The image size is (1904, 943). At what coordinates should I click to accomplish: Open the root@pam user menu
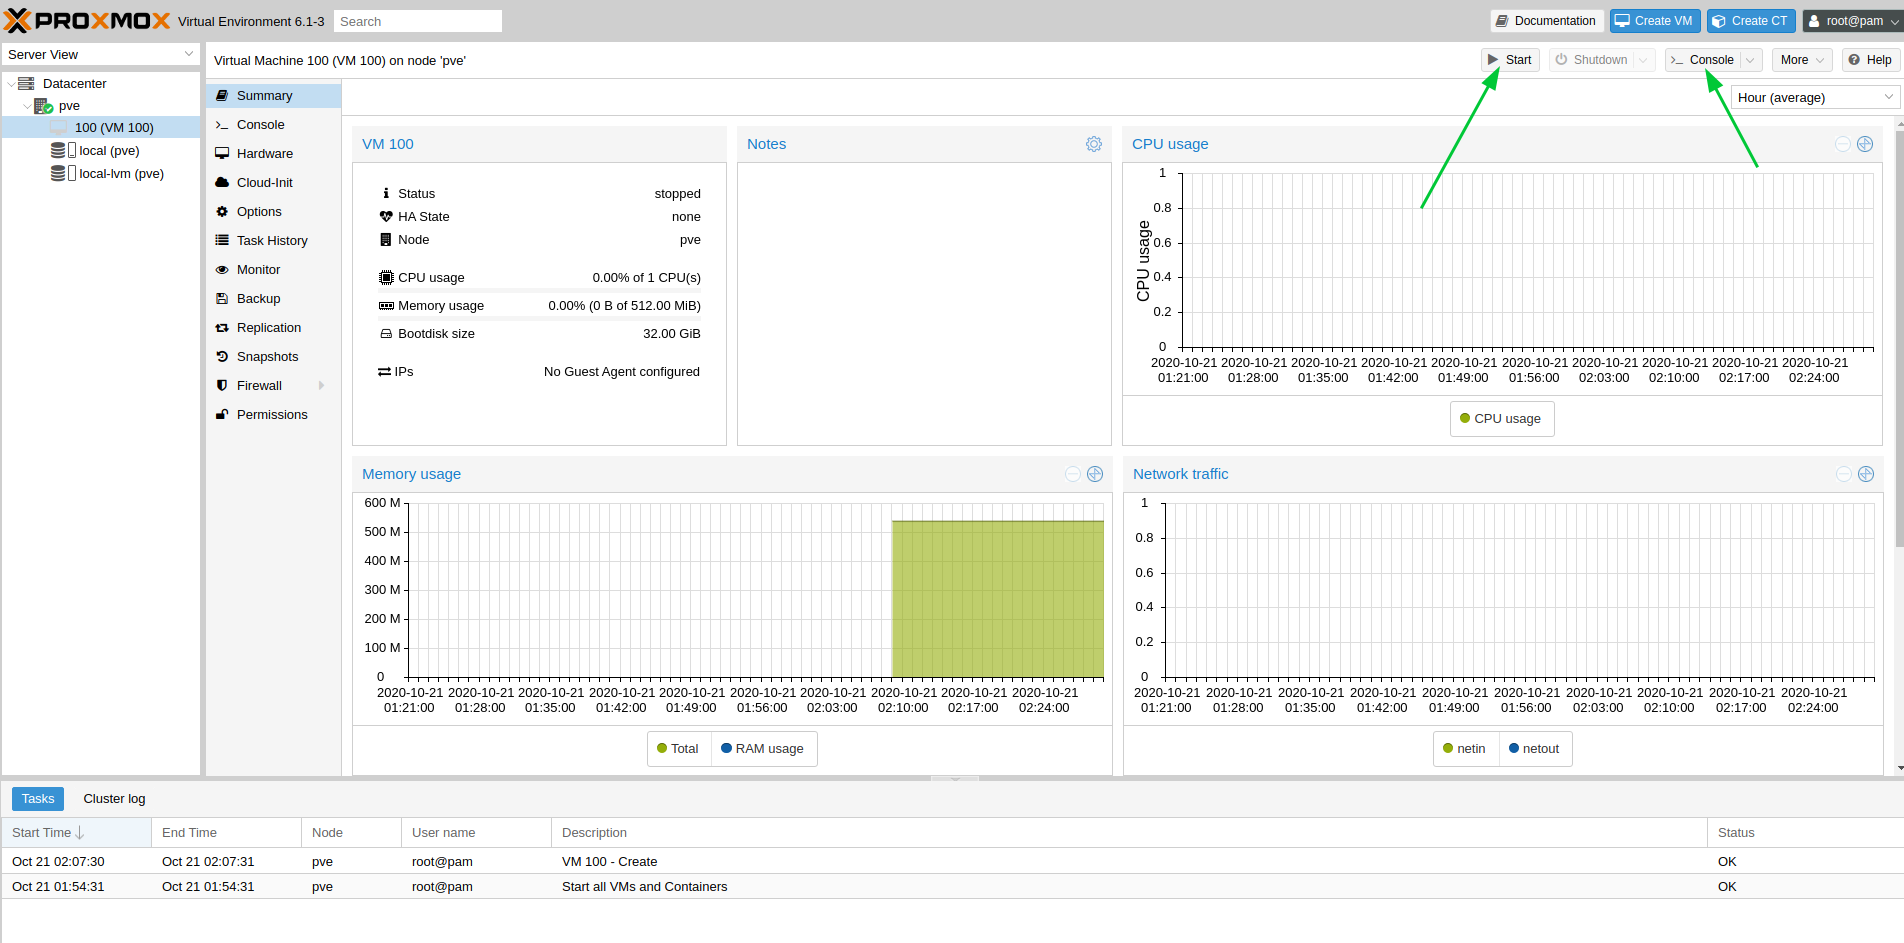[1852, 20]
